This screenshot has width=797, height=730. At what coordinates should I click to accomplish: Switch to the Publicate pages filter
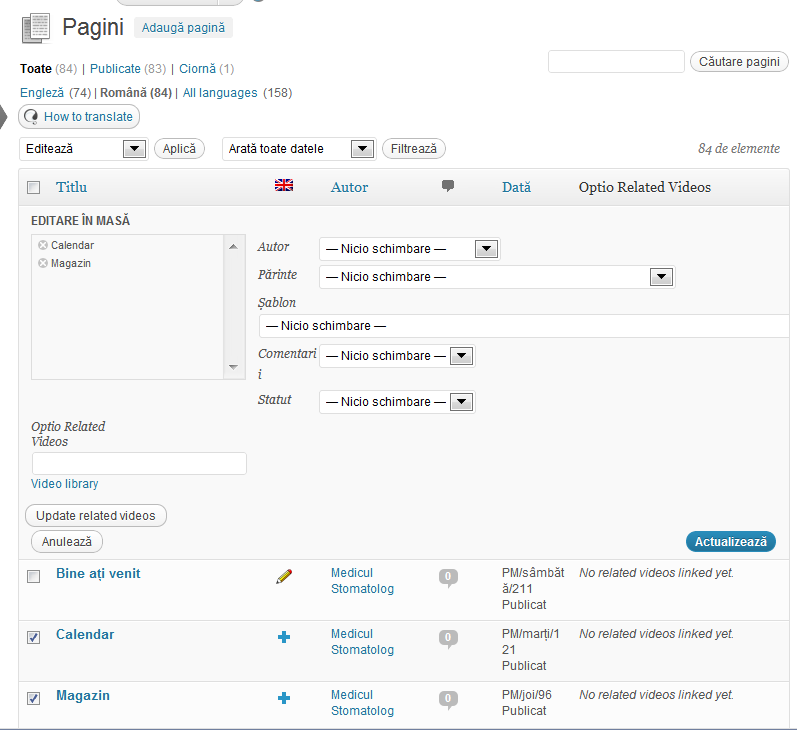(x=115, y=69)
